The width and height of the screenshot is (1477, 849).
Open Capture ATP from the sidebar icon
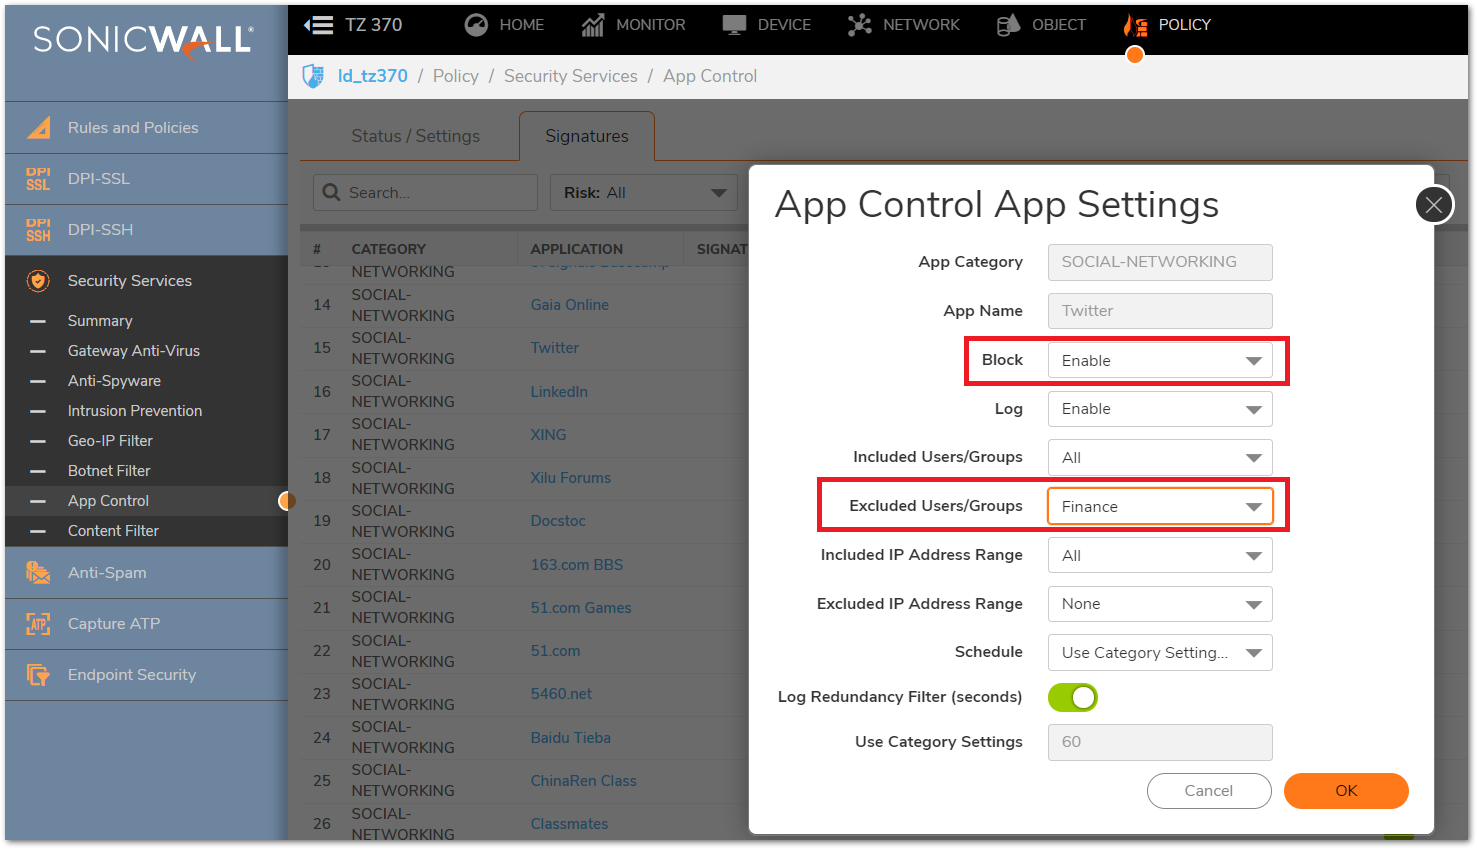[38, 624]
